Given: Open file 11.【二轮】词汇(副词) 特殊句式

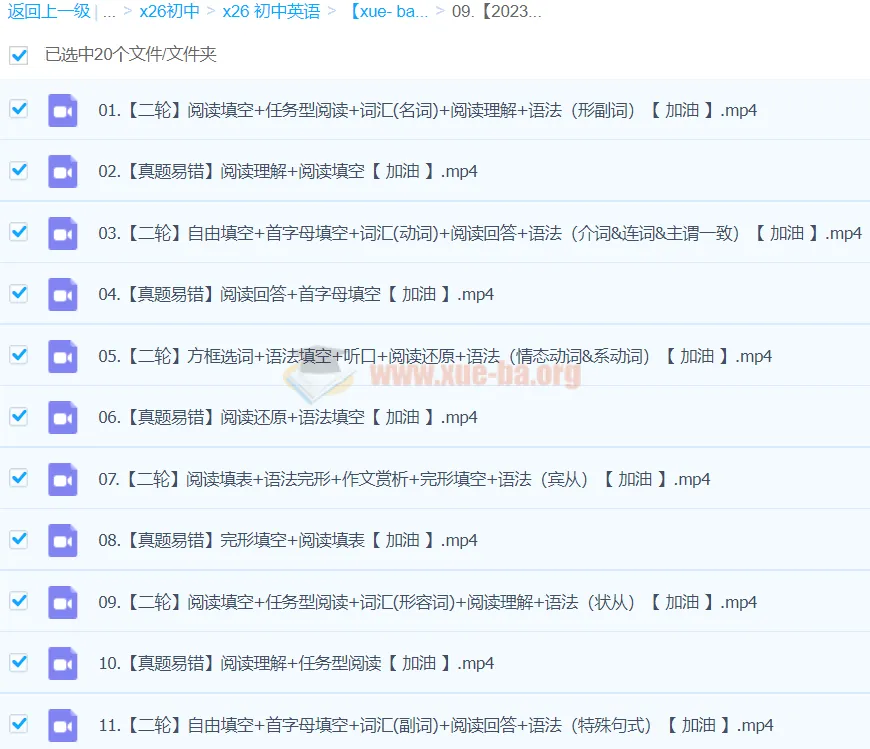Looking at the screenshot, I should (436, 725).
